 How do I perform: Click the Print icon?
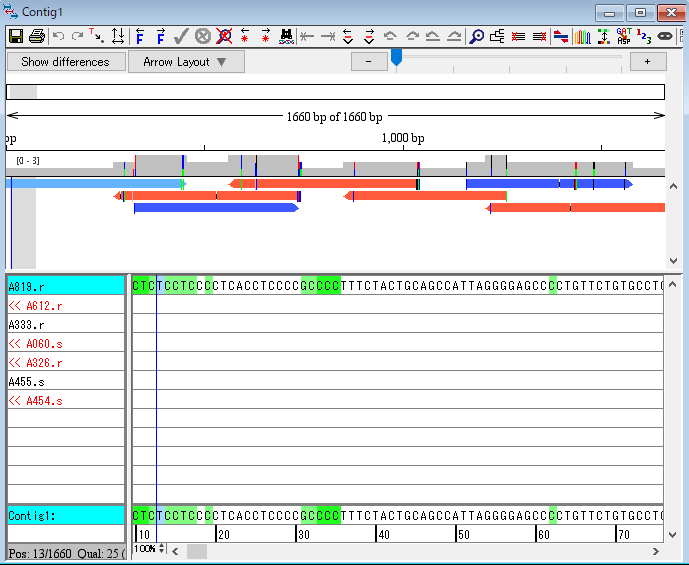coord(37,36)
